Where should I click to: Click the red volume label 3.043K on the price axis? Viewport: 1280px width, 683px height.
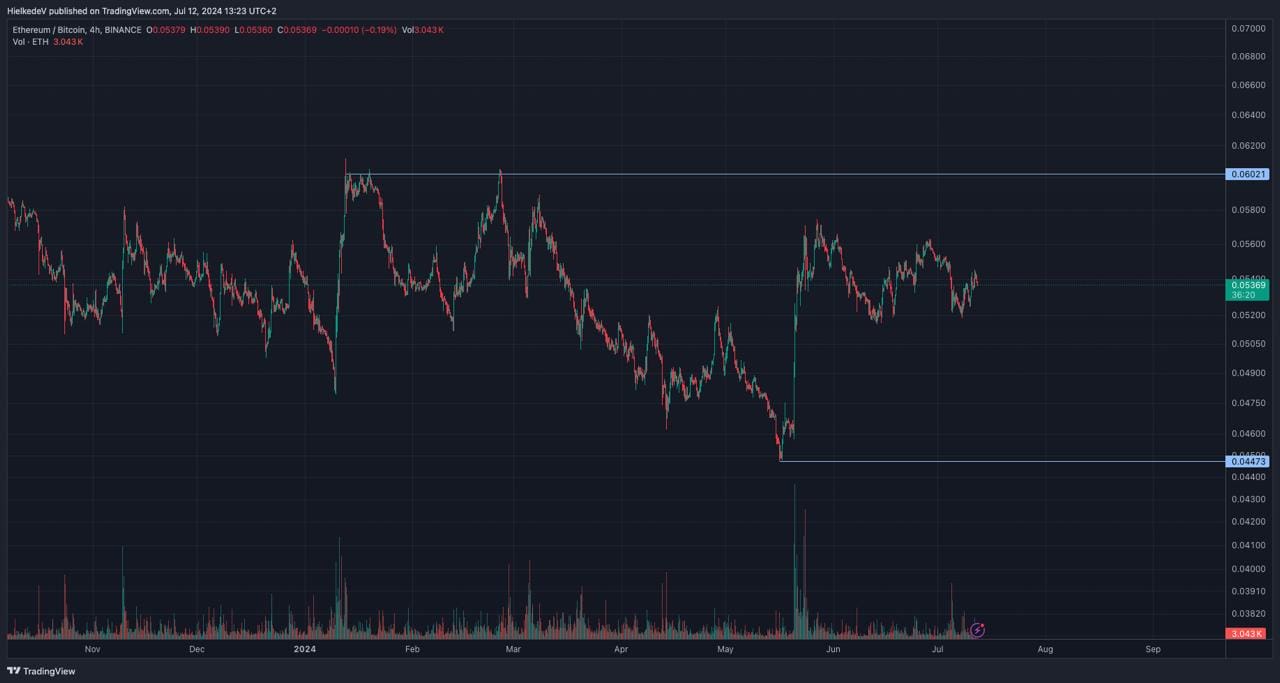point(1247,634)
